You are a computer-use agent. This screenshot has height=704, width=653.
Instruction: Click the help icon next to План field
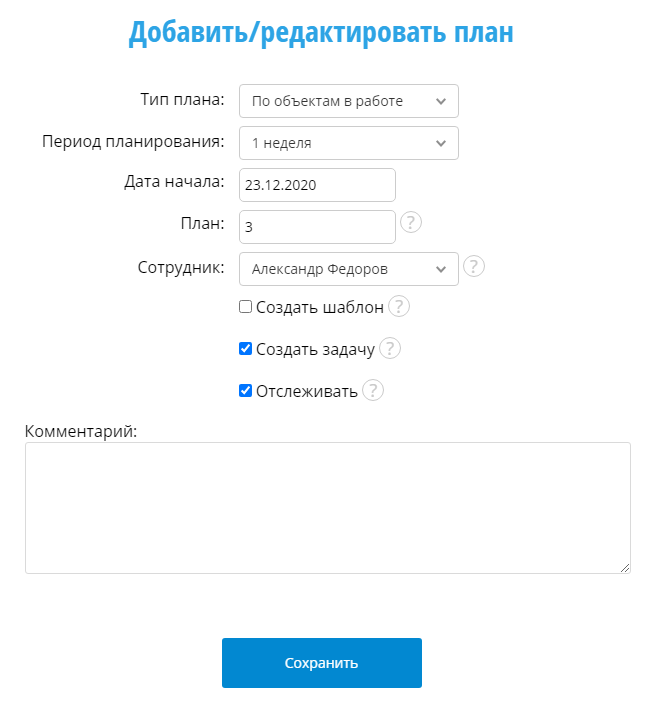pyautogui.click(x=411, y=223)
